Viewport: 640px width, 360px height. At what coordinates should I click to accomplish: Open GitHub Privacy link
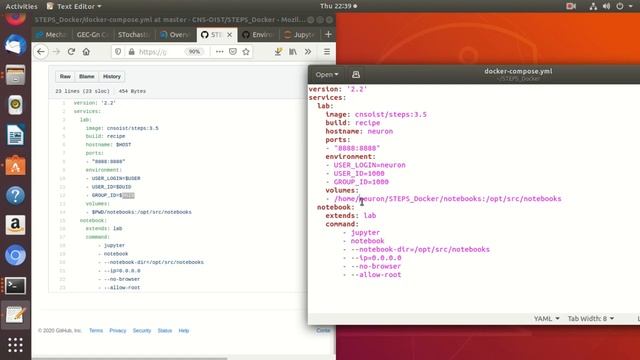click(x=118, y=331)
